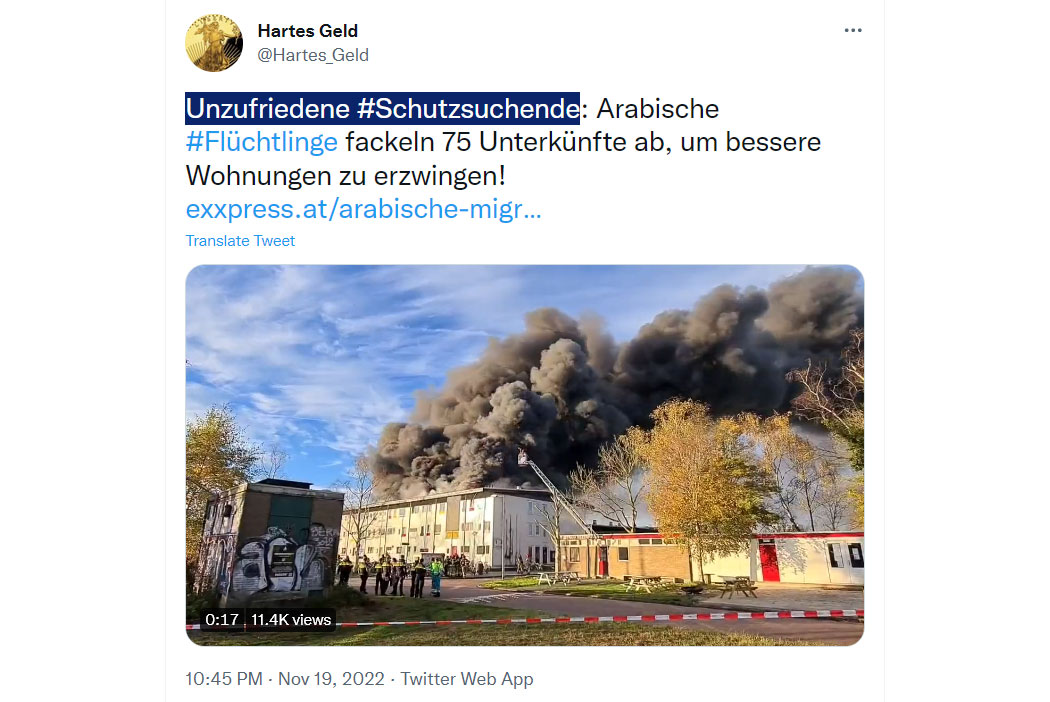
Task: Open the Twitter Web App source link
Action: pos(467,679)
